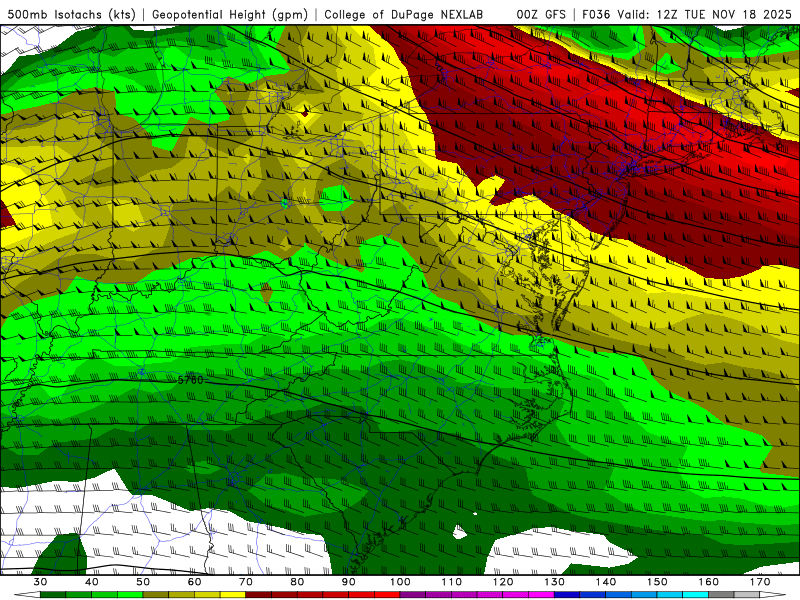Screen dimensions: 800x600
Task: Click the '500mb Isotachs (kts)' title text
Action: (x=71, y=14)
